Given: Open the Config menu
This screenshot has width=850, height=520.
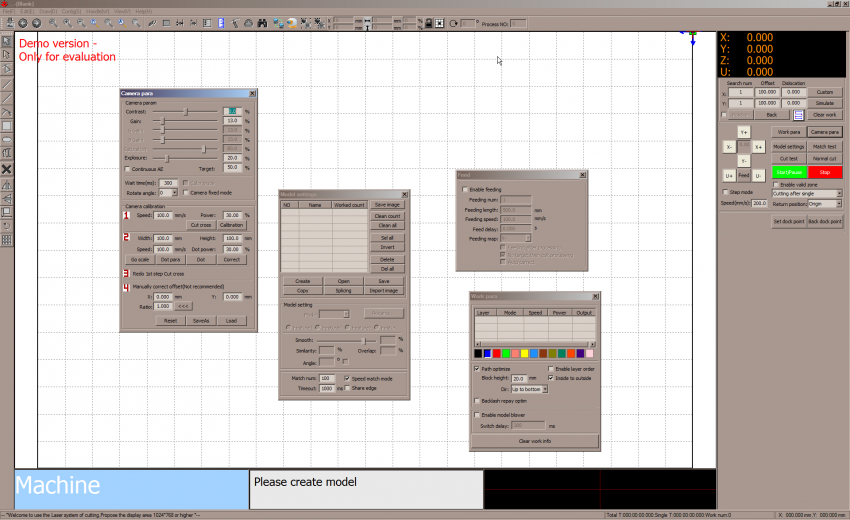Looking at the screenshot, I should (71, 11).
